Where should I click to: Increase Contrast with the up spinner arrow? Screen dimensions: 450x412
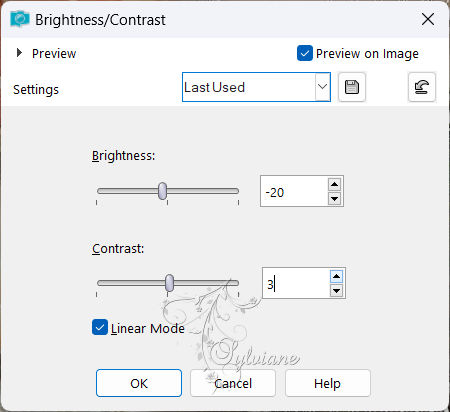(336, 276)
